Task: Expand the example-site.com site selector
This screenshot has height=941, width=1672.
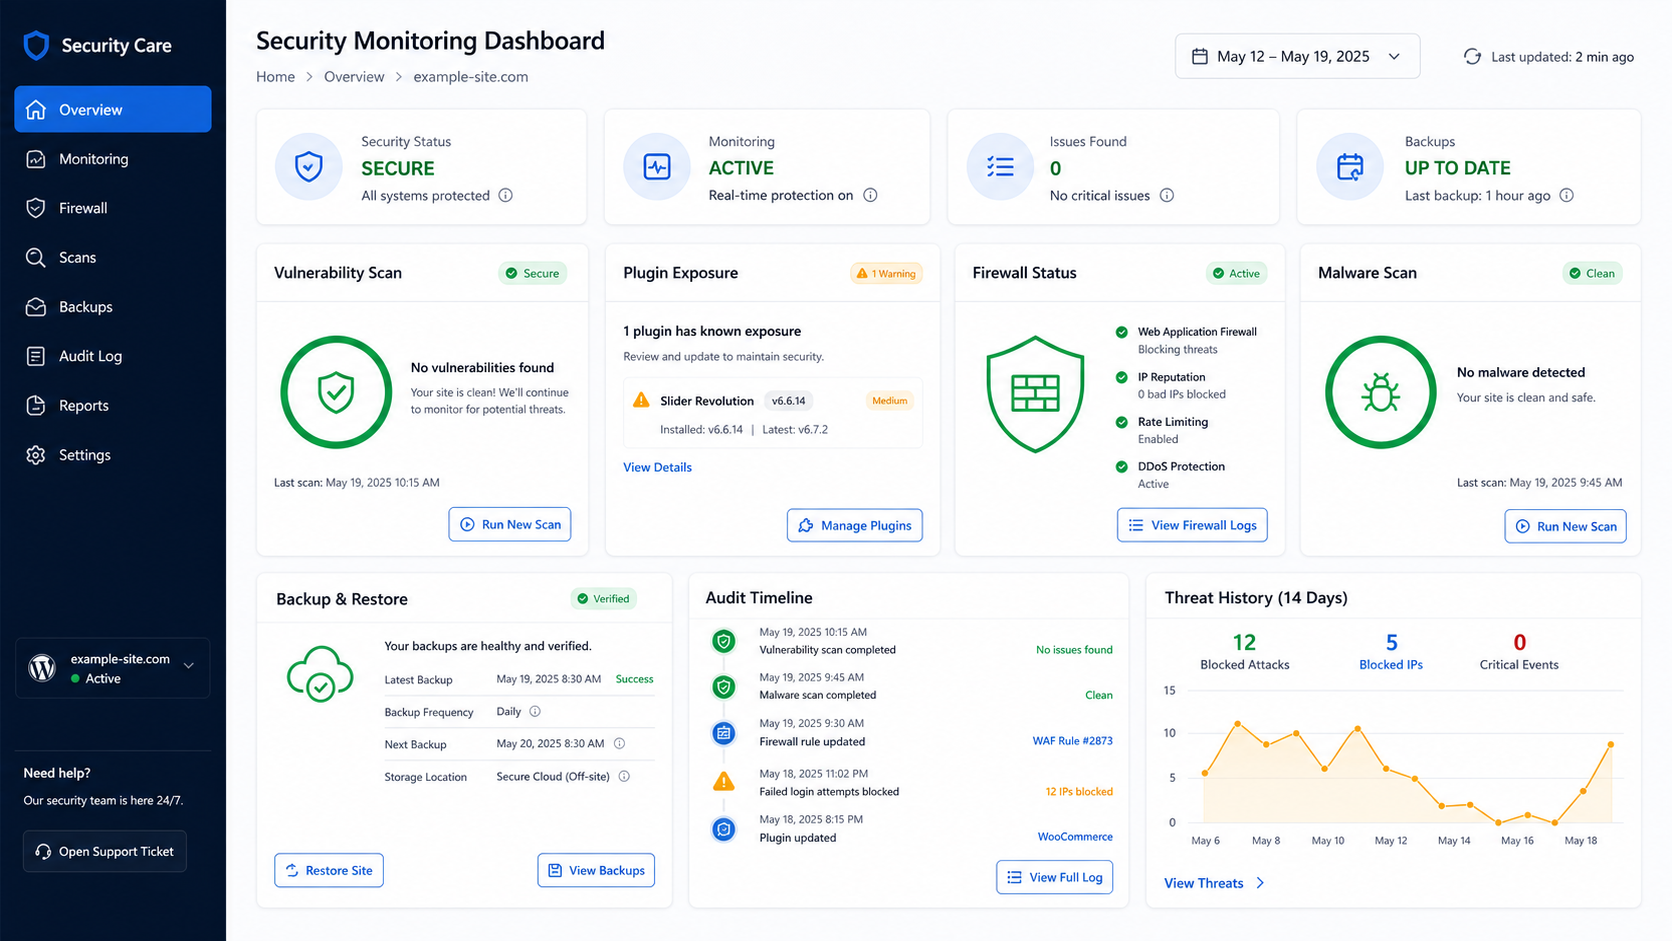Action: 113,667
